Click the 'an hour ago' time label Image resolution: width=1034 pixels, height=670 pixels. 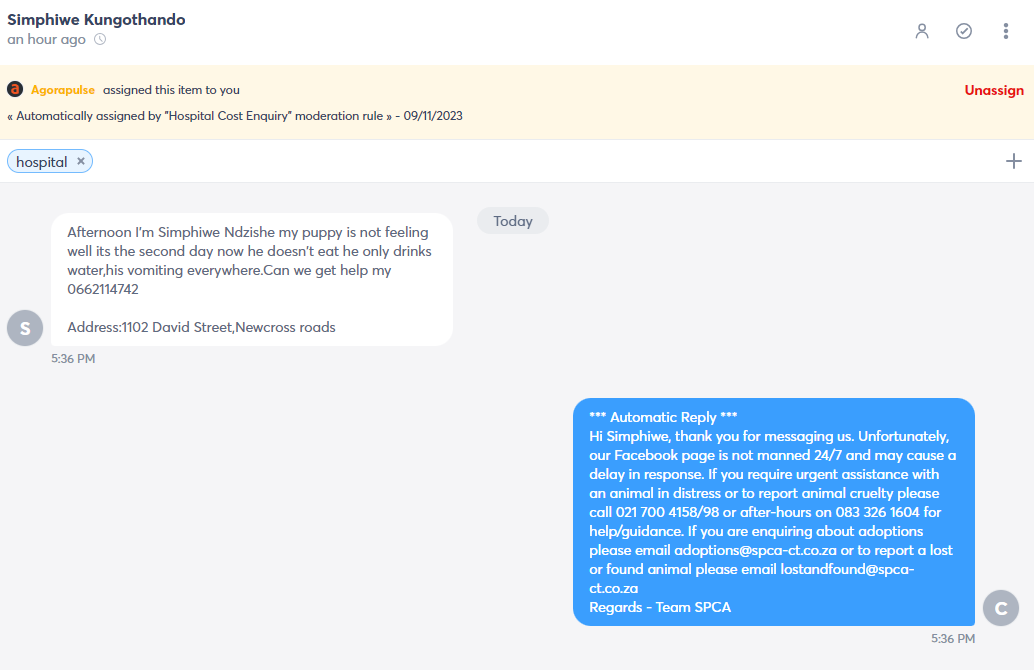[46, 40]
